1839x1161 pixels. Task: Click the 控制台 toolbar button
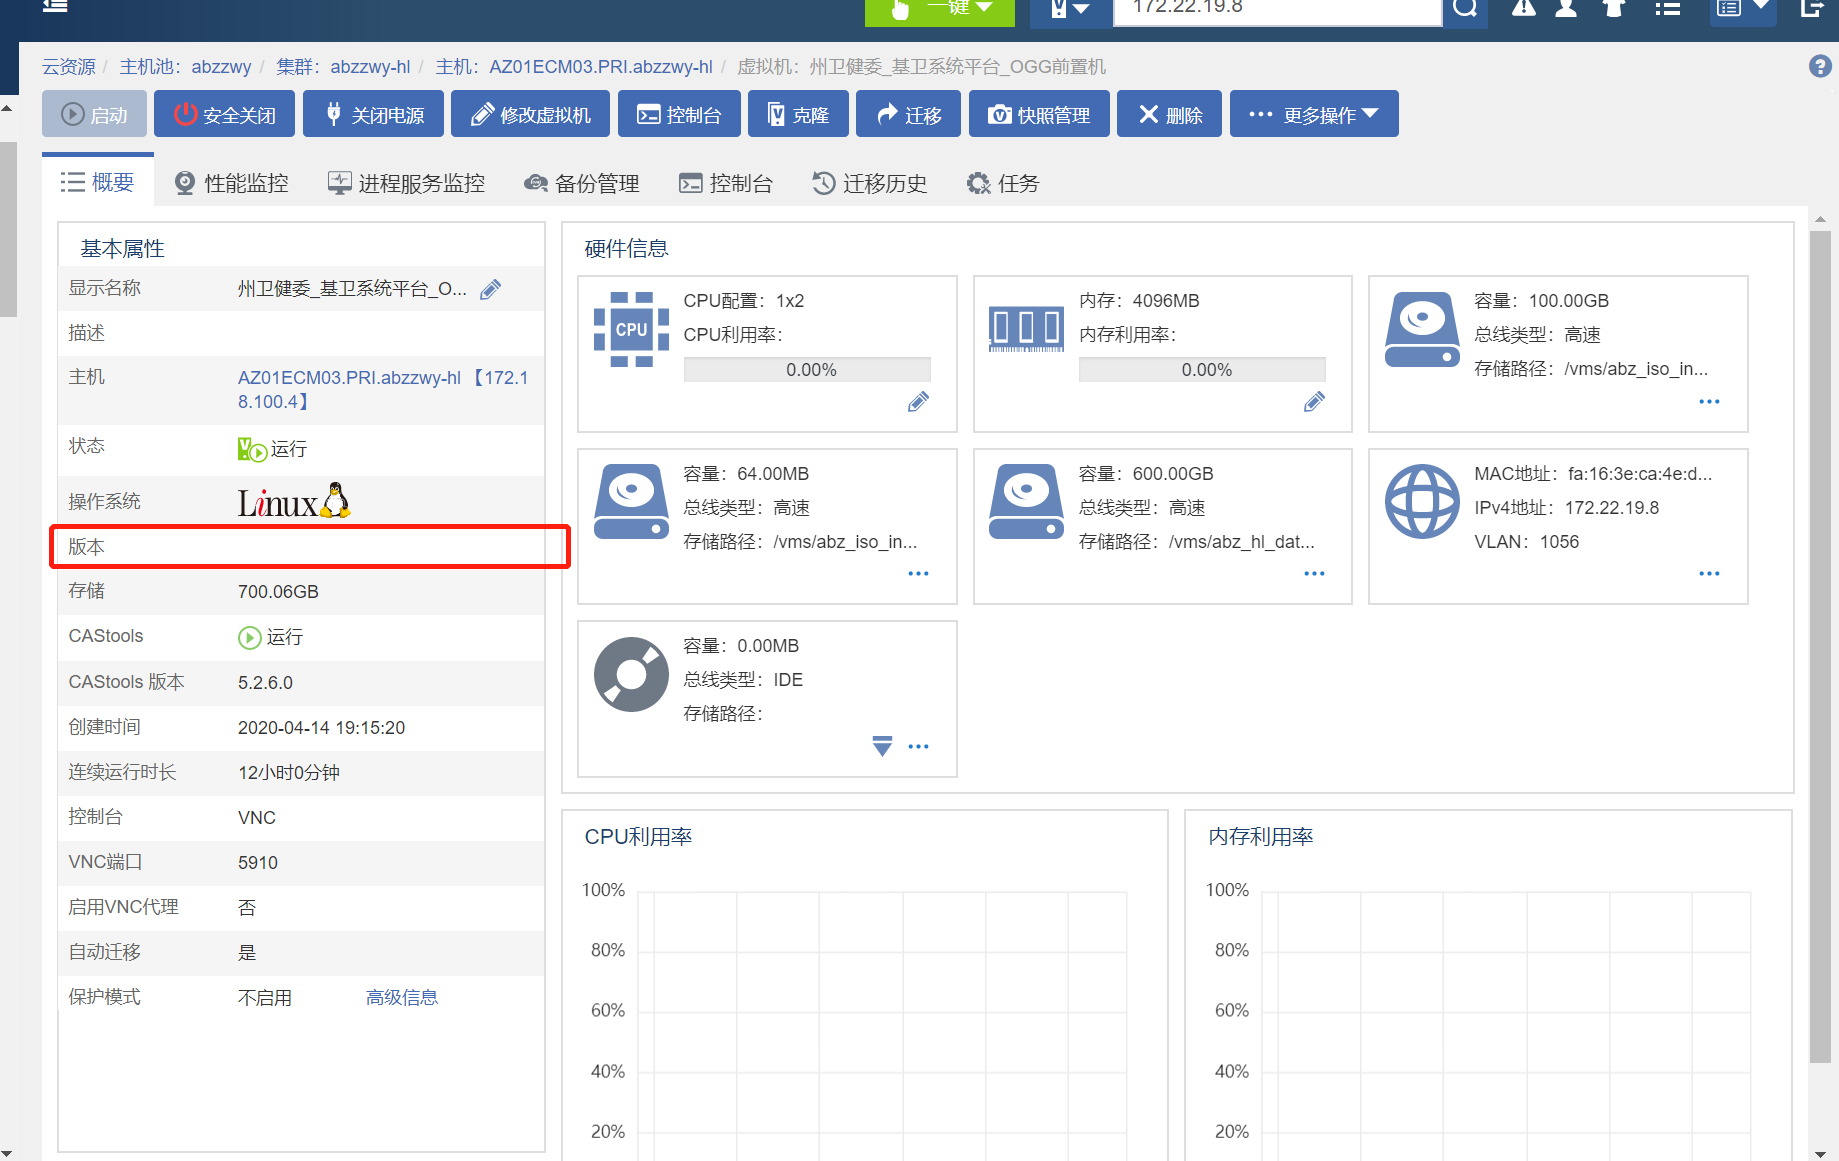tap(679, 114)
